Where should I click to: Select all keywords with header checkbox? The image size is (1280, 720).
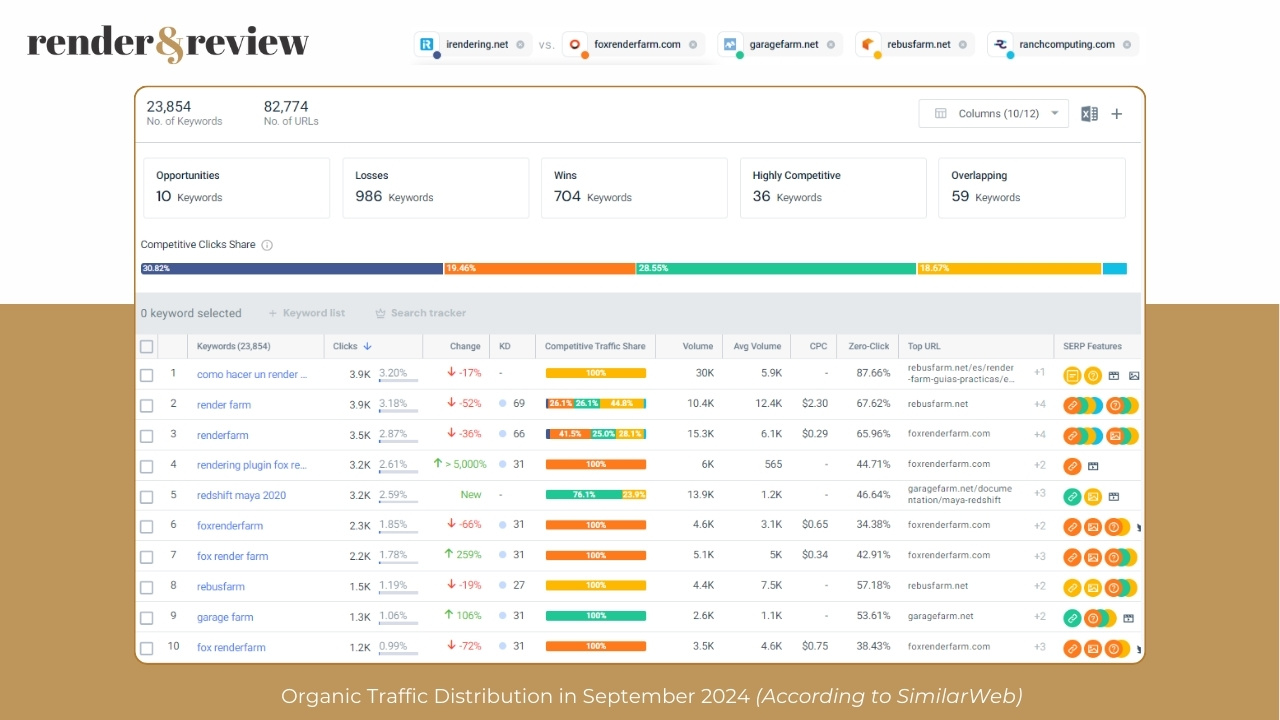click(x=147, y=346)
